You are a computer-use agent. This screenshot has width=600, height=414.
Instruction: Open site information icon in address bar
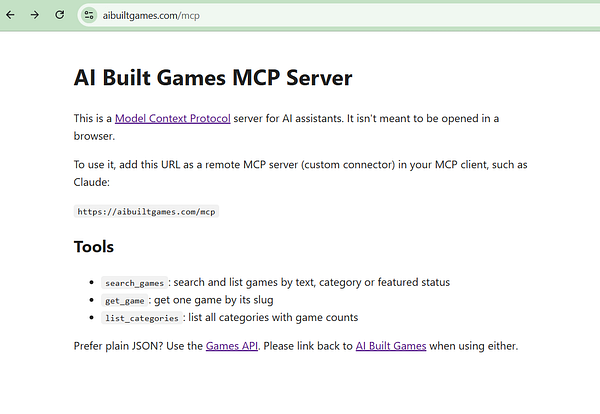pos(89,15)
